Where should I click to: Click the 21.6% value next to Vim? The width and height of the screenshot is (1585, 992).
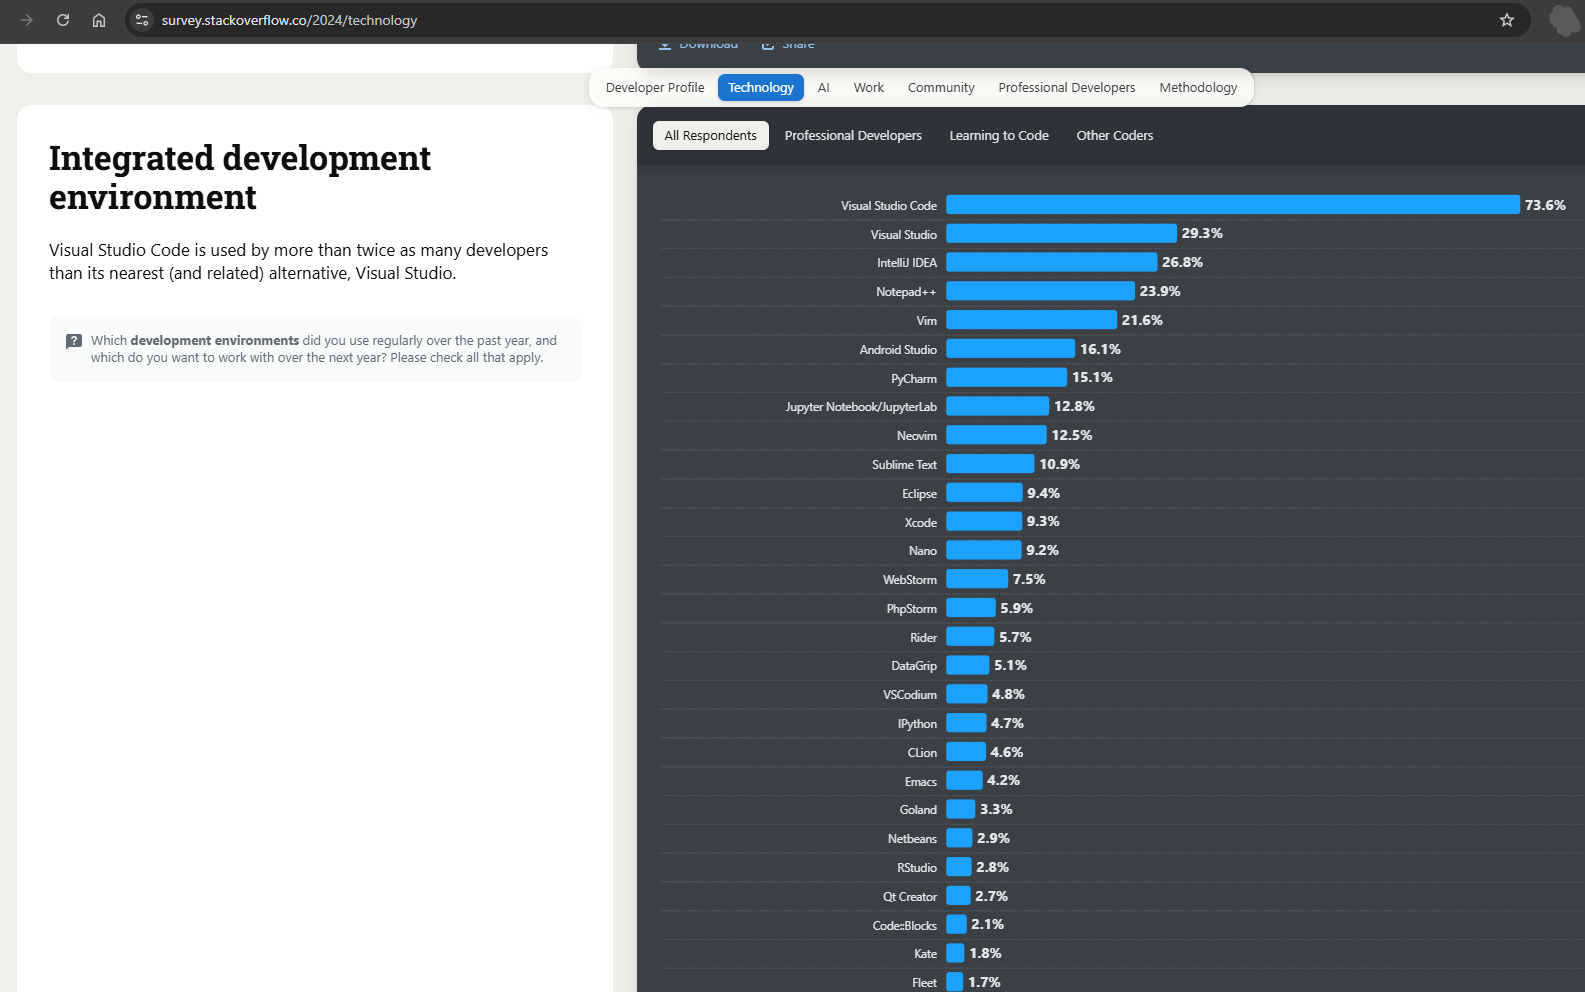1142,320
